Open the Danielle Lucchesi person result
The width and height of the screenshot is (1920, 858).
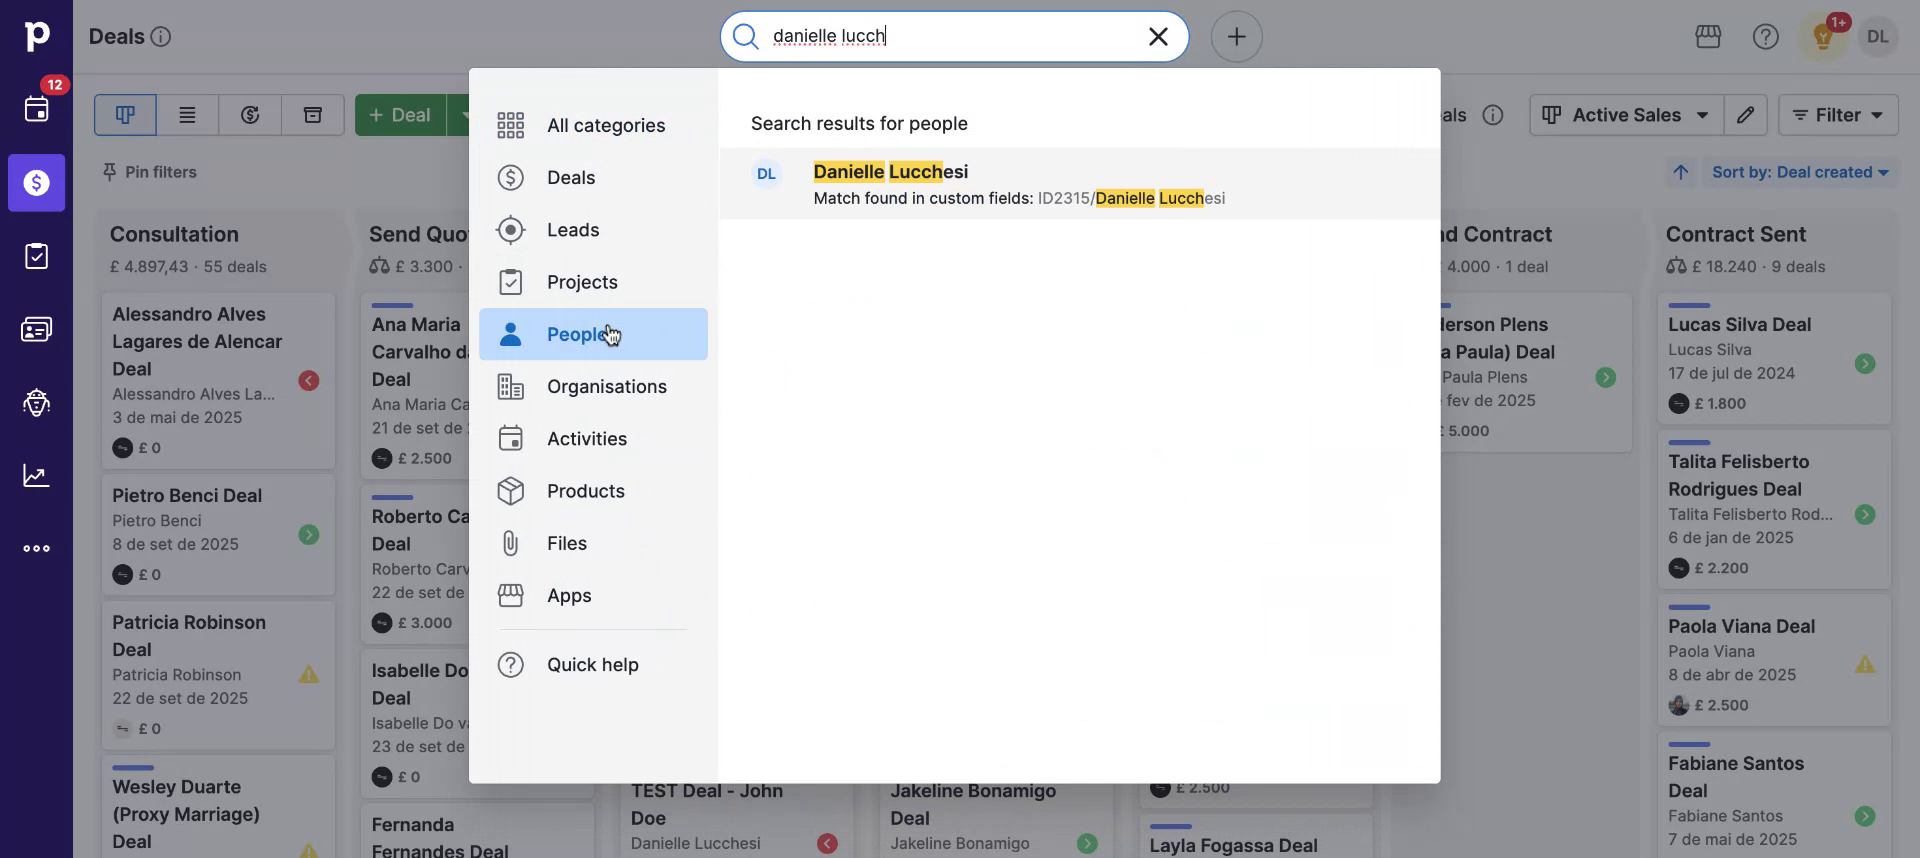(x=1080, y=184)
